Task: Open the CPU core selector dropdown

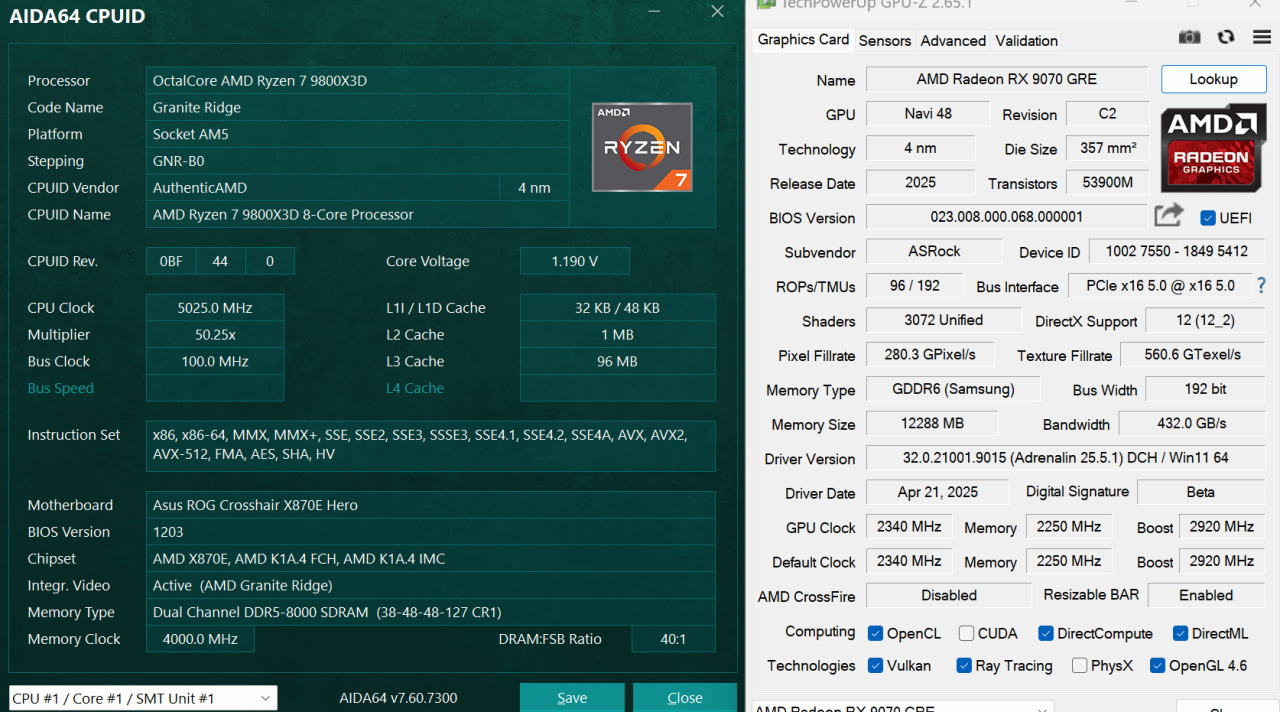Action: click(x=143, y=698)
